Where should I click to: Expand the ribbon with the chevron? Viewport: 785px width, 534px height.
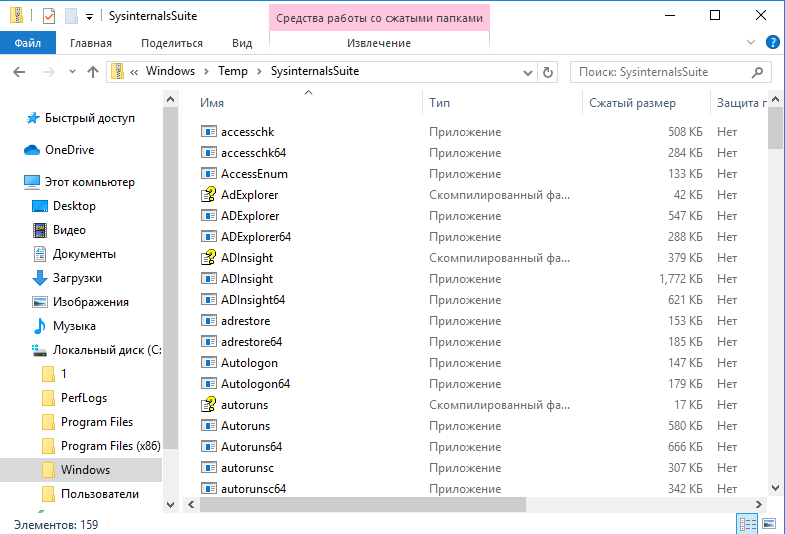click(751, 43)
